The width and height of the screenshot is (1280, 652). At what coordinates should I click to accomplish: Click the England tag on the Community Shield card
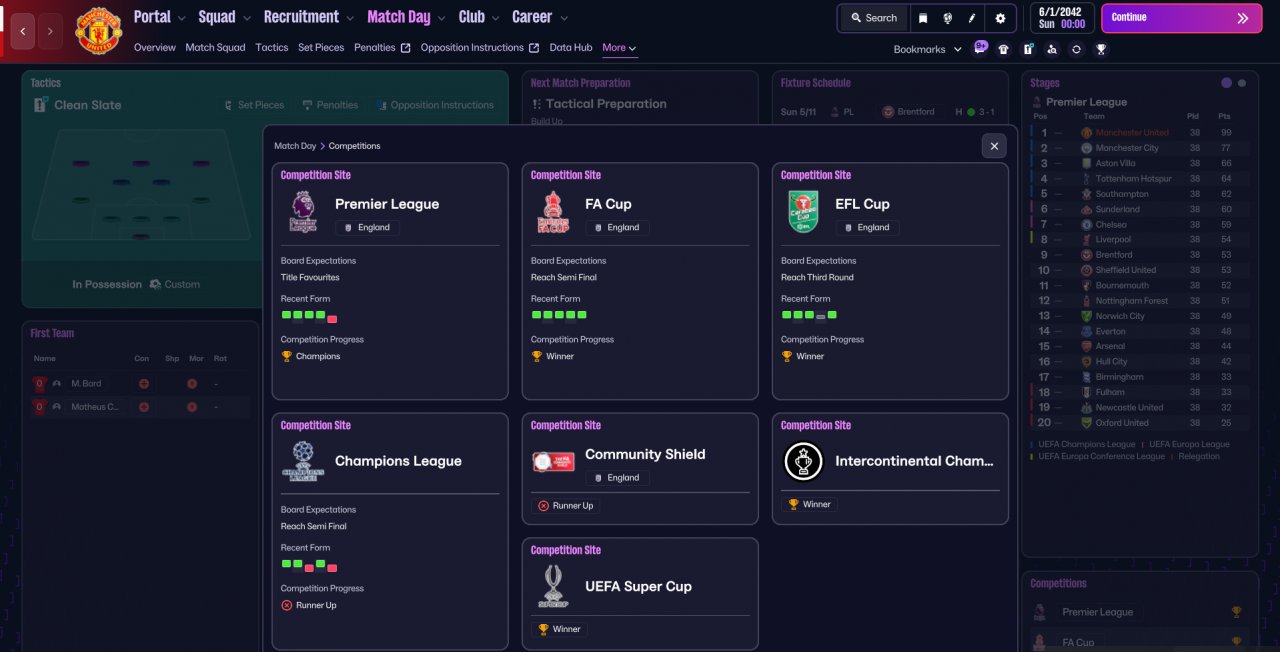[x=617, y=477]
